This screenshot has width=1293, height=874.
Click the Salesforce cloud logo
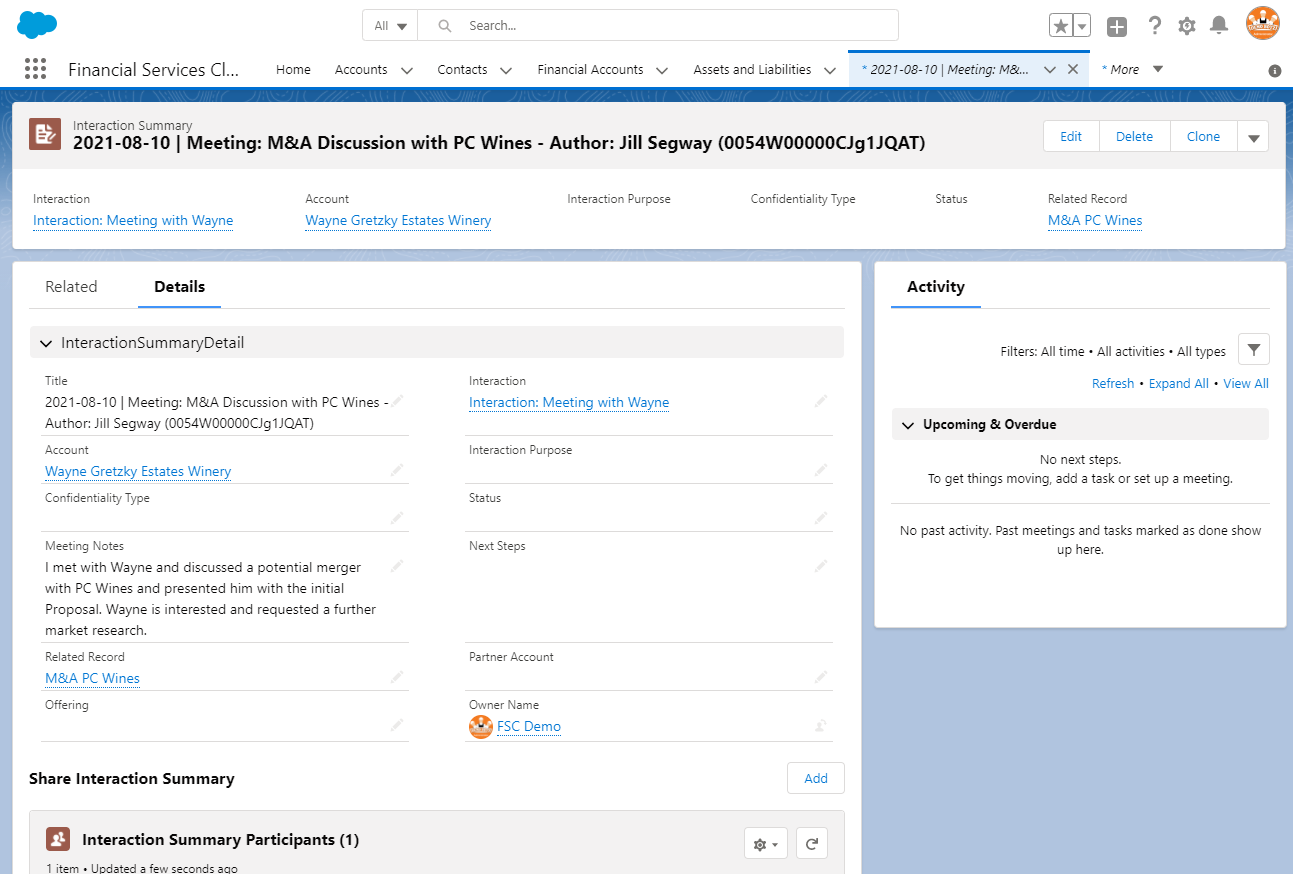pyautogui.click(x=37, y=24)
